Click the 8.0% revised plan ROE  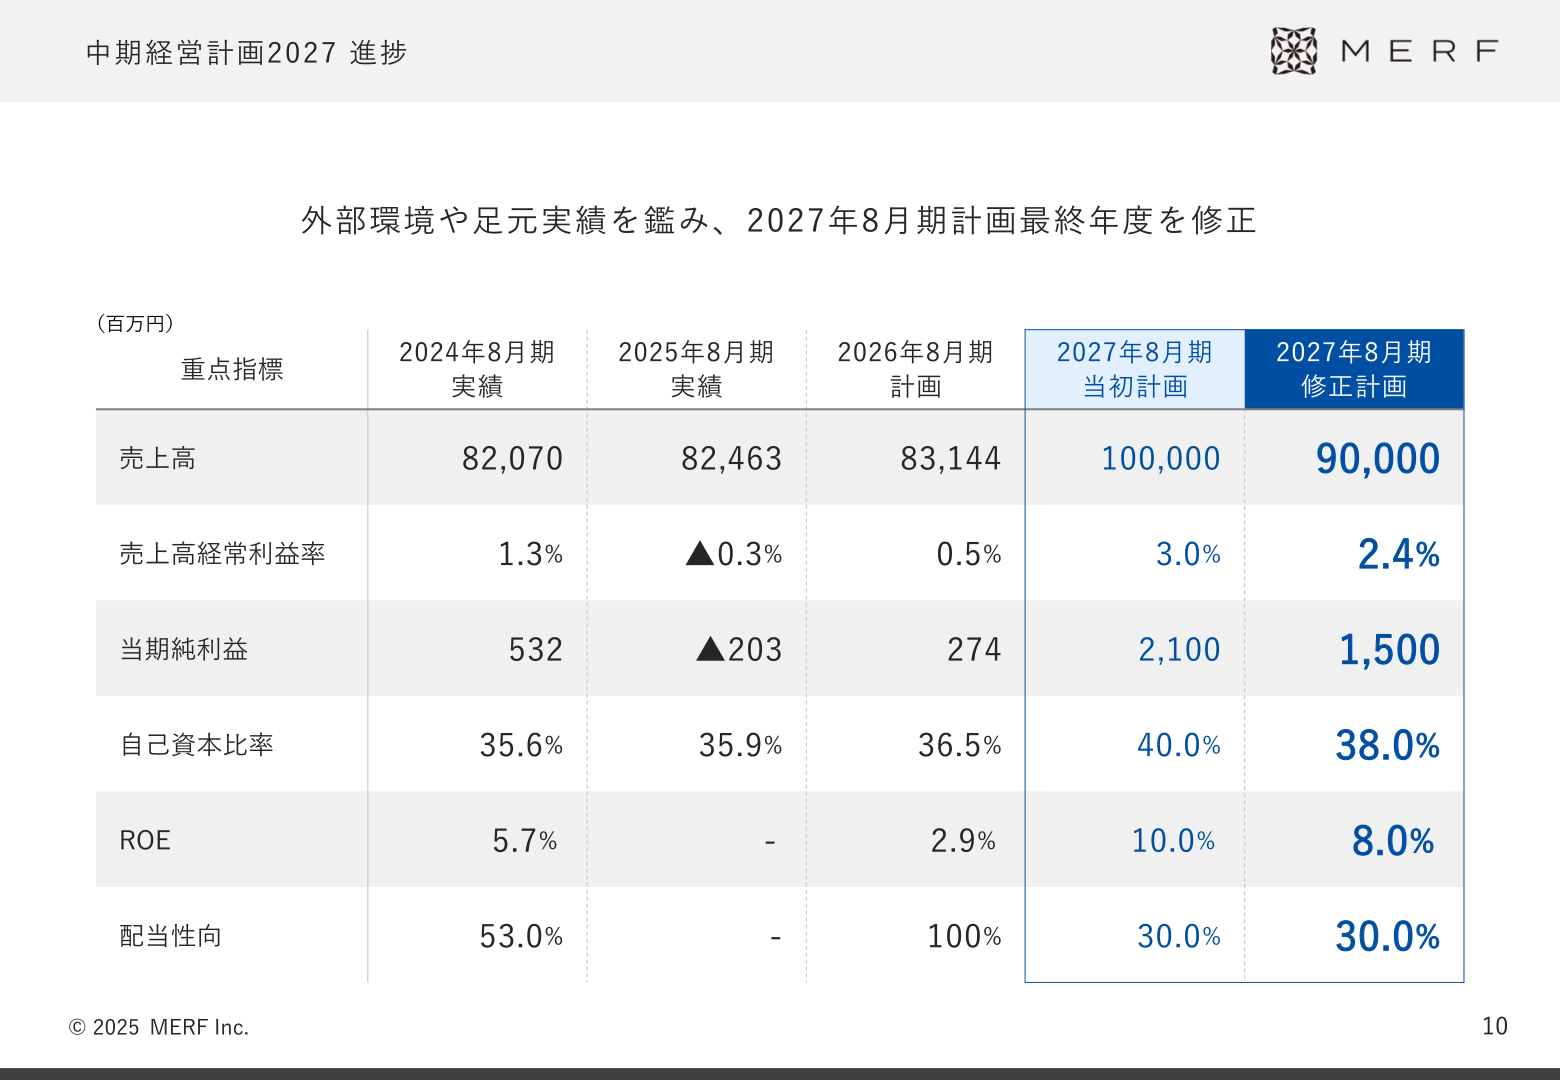point(1393,841)
